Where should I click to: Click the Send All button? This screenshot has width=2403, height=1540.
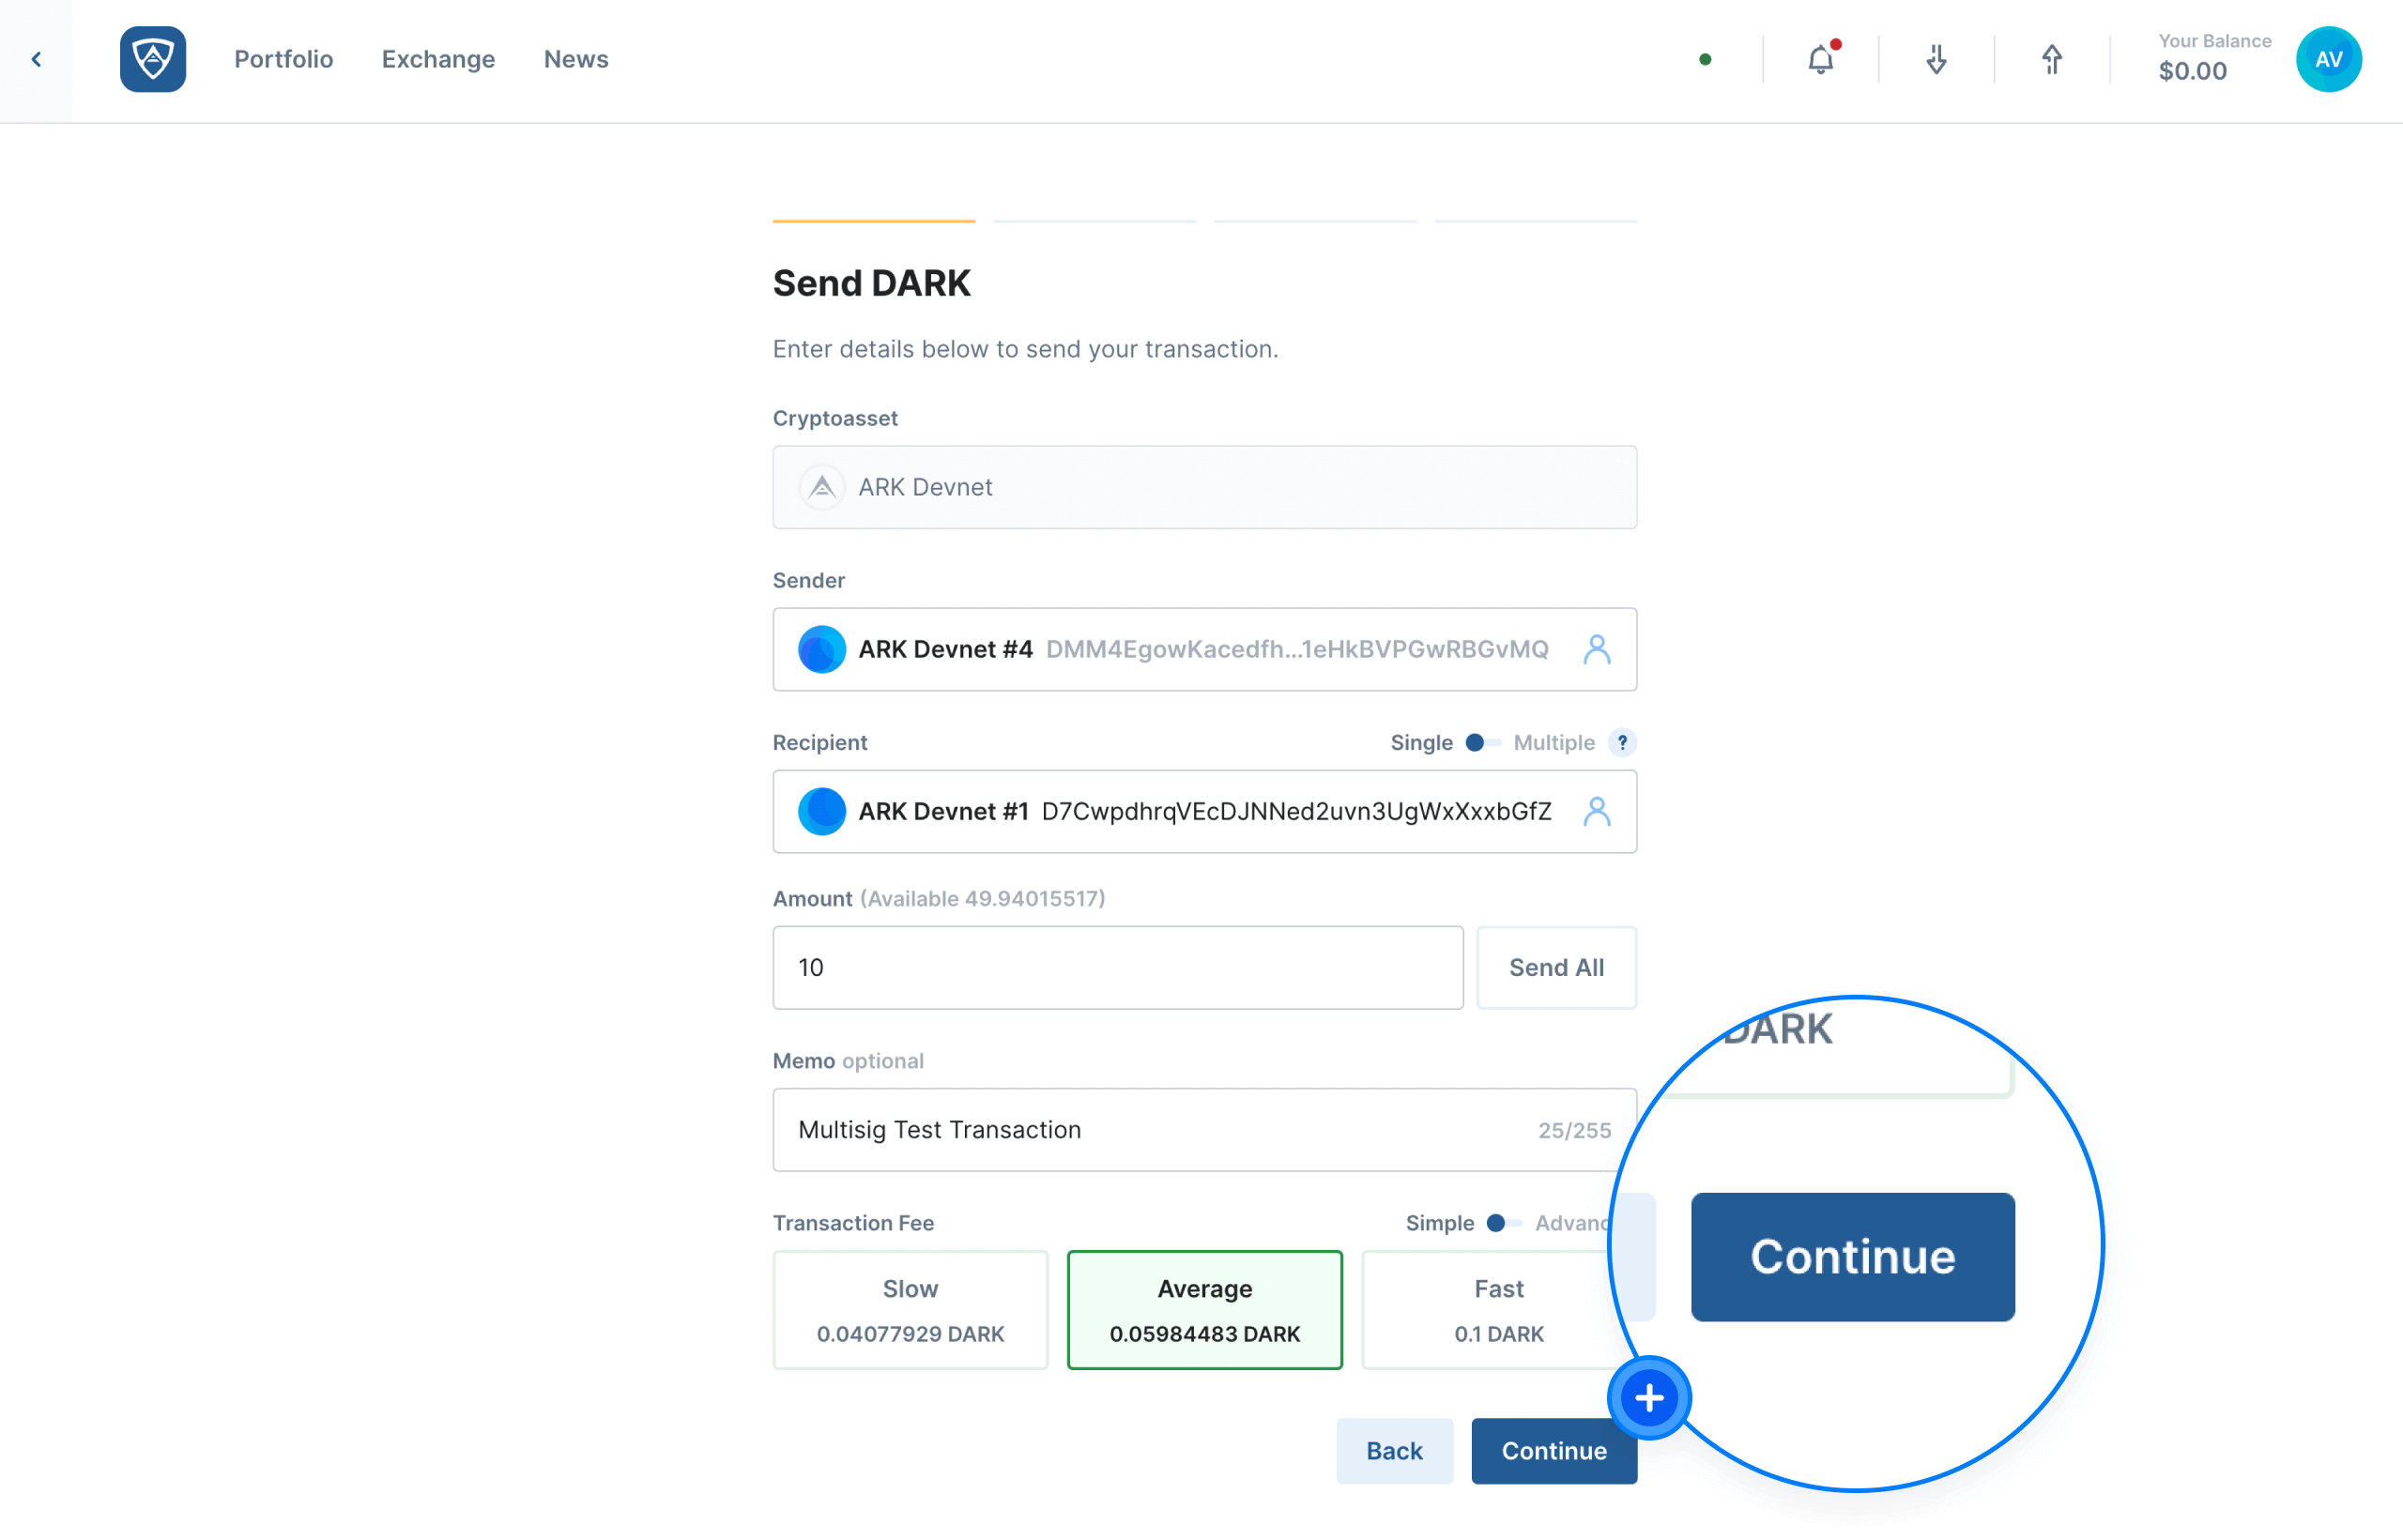coord(1555,967)
